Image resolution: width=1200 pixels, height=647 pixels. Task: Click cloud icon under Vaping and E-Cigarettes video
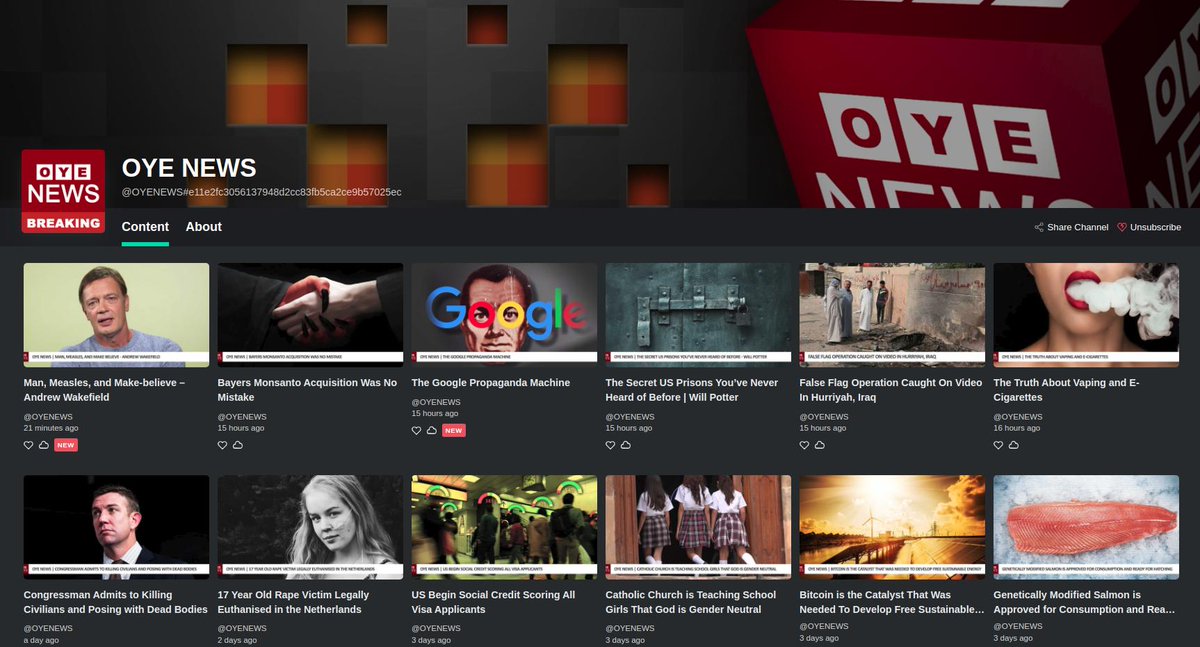point(1014,445)
